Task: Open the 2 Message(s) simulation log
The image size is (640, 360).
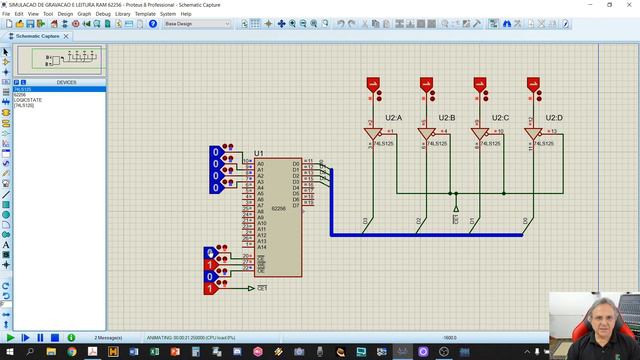Action: 108,338
